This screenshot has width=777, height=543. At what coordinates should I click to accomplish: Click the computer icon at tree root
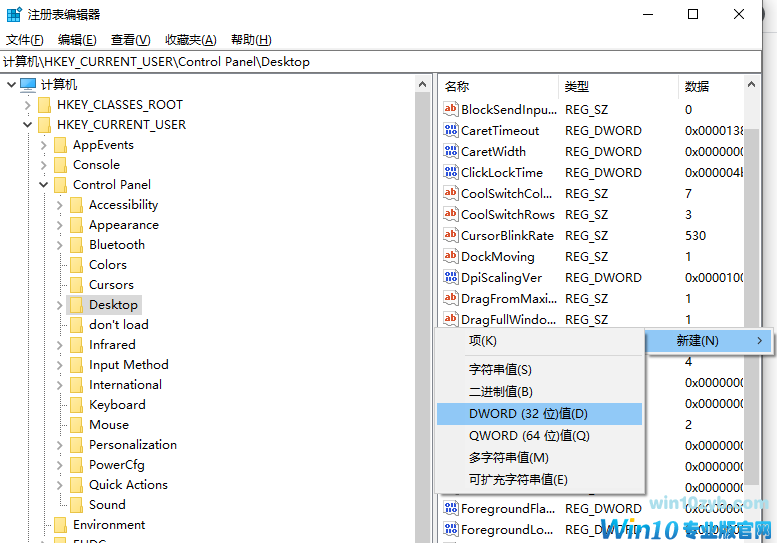point(28,85)
